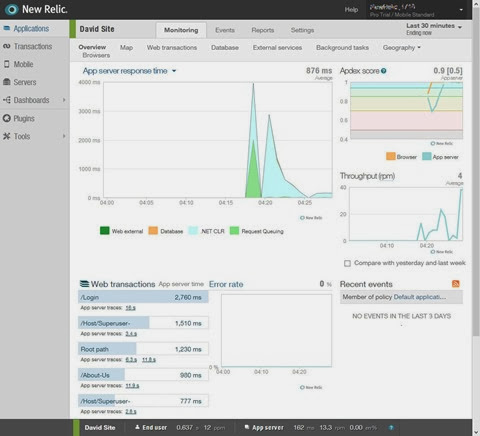Click the Apdex score chart
The height and width of the screenshot is (436, 480).
(406, 110)
